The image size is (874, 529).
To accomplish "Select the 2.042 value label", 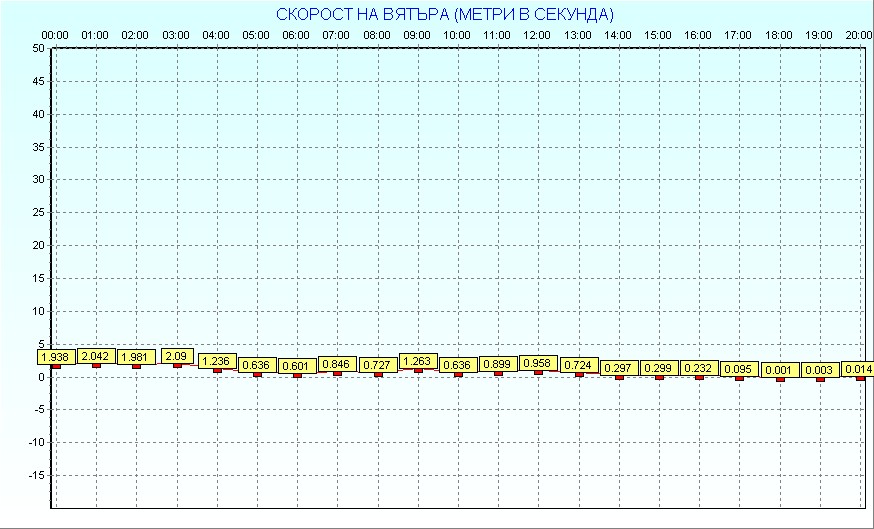I will (96, 356).
